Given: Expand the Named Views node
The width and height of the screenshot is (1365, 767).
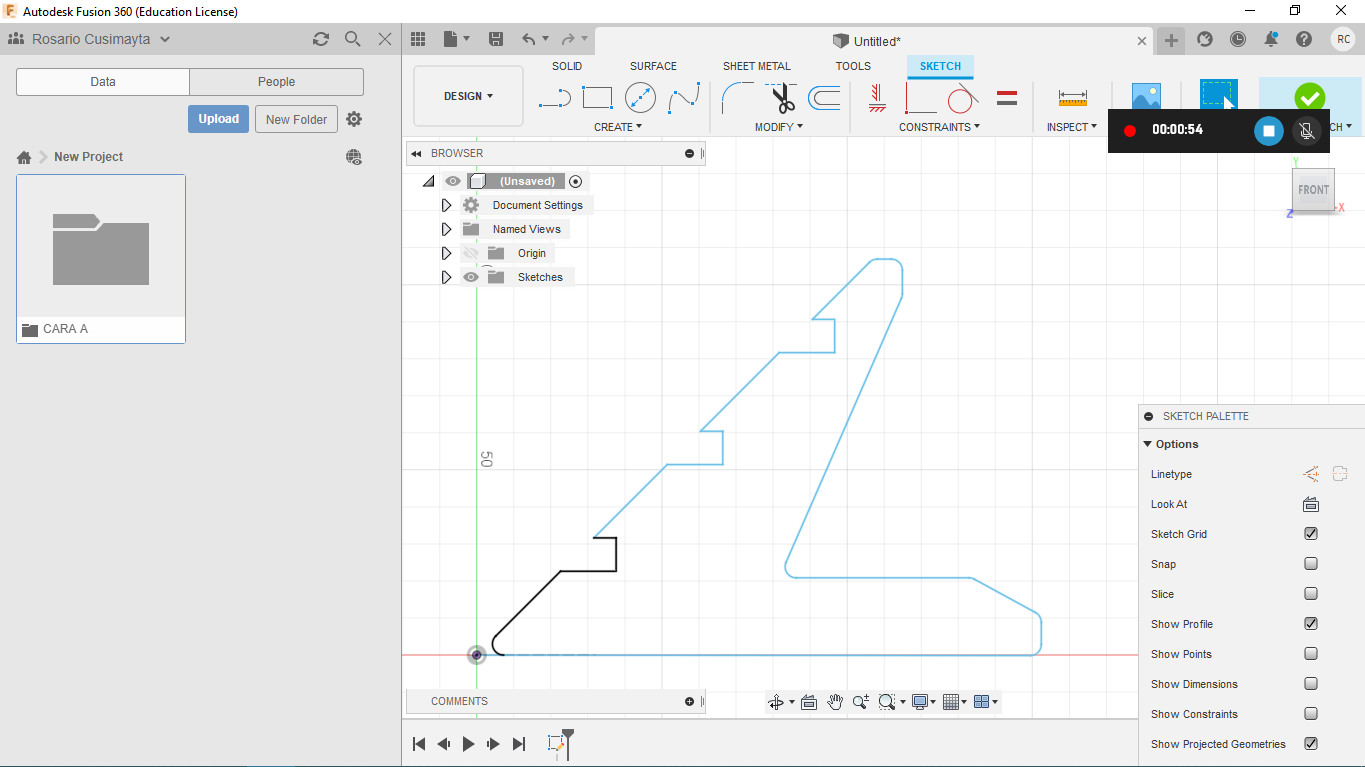Looking at the screenshot, I should (447, 229).
